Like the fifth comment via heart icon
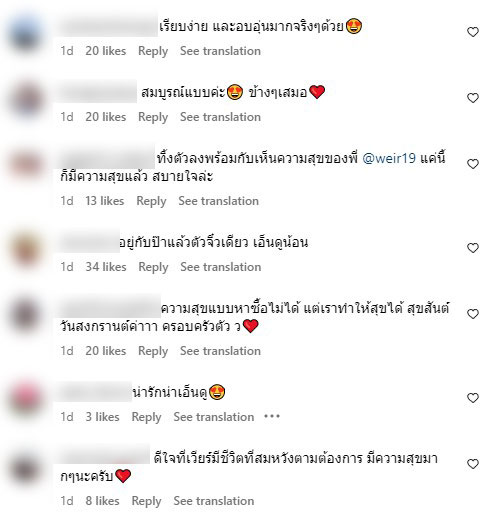This screenshot has height=514, width=491. coord(473,314)
